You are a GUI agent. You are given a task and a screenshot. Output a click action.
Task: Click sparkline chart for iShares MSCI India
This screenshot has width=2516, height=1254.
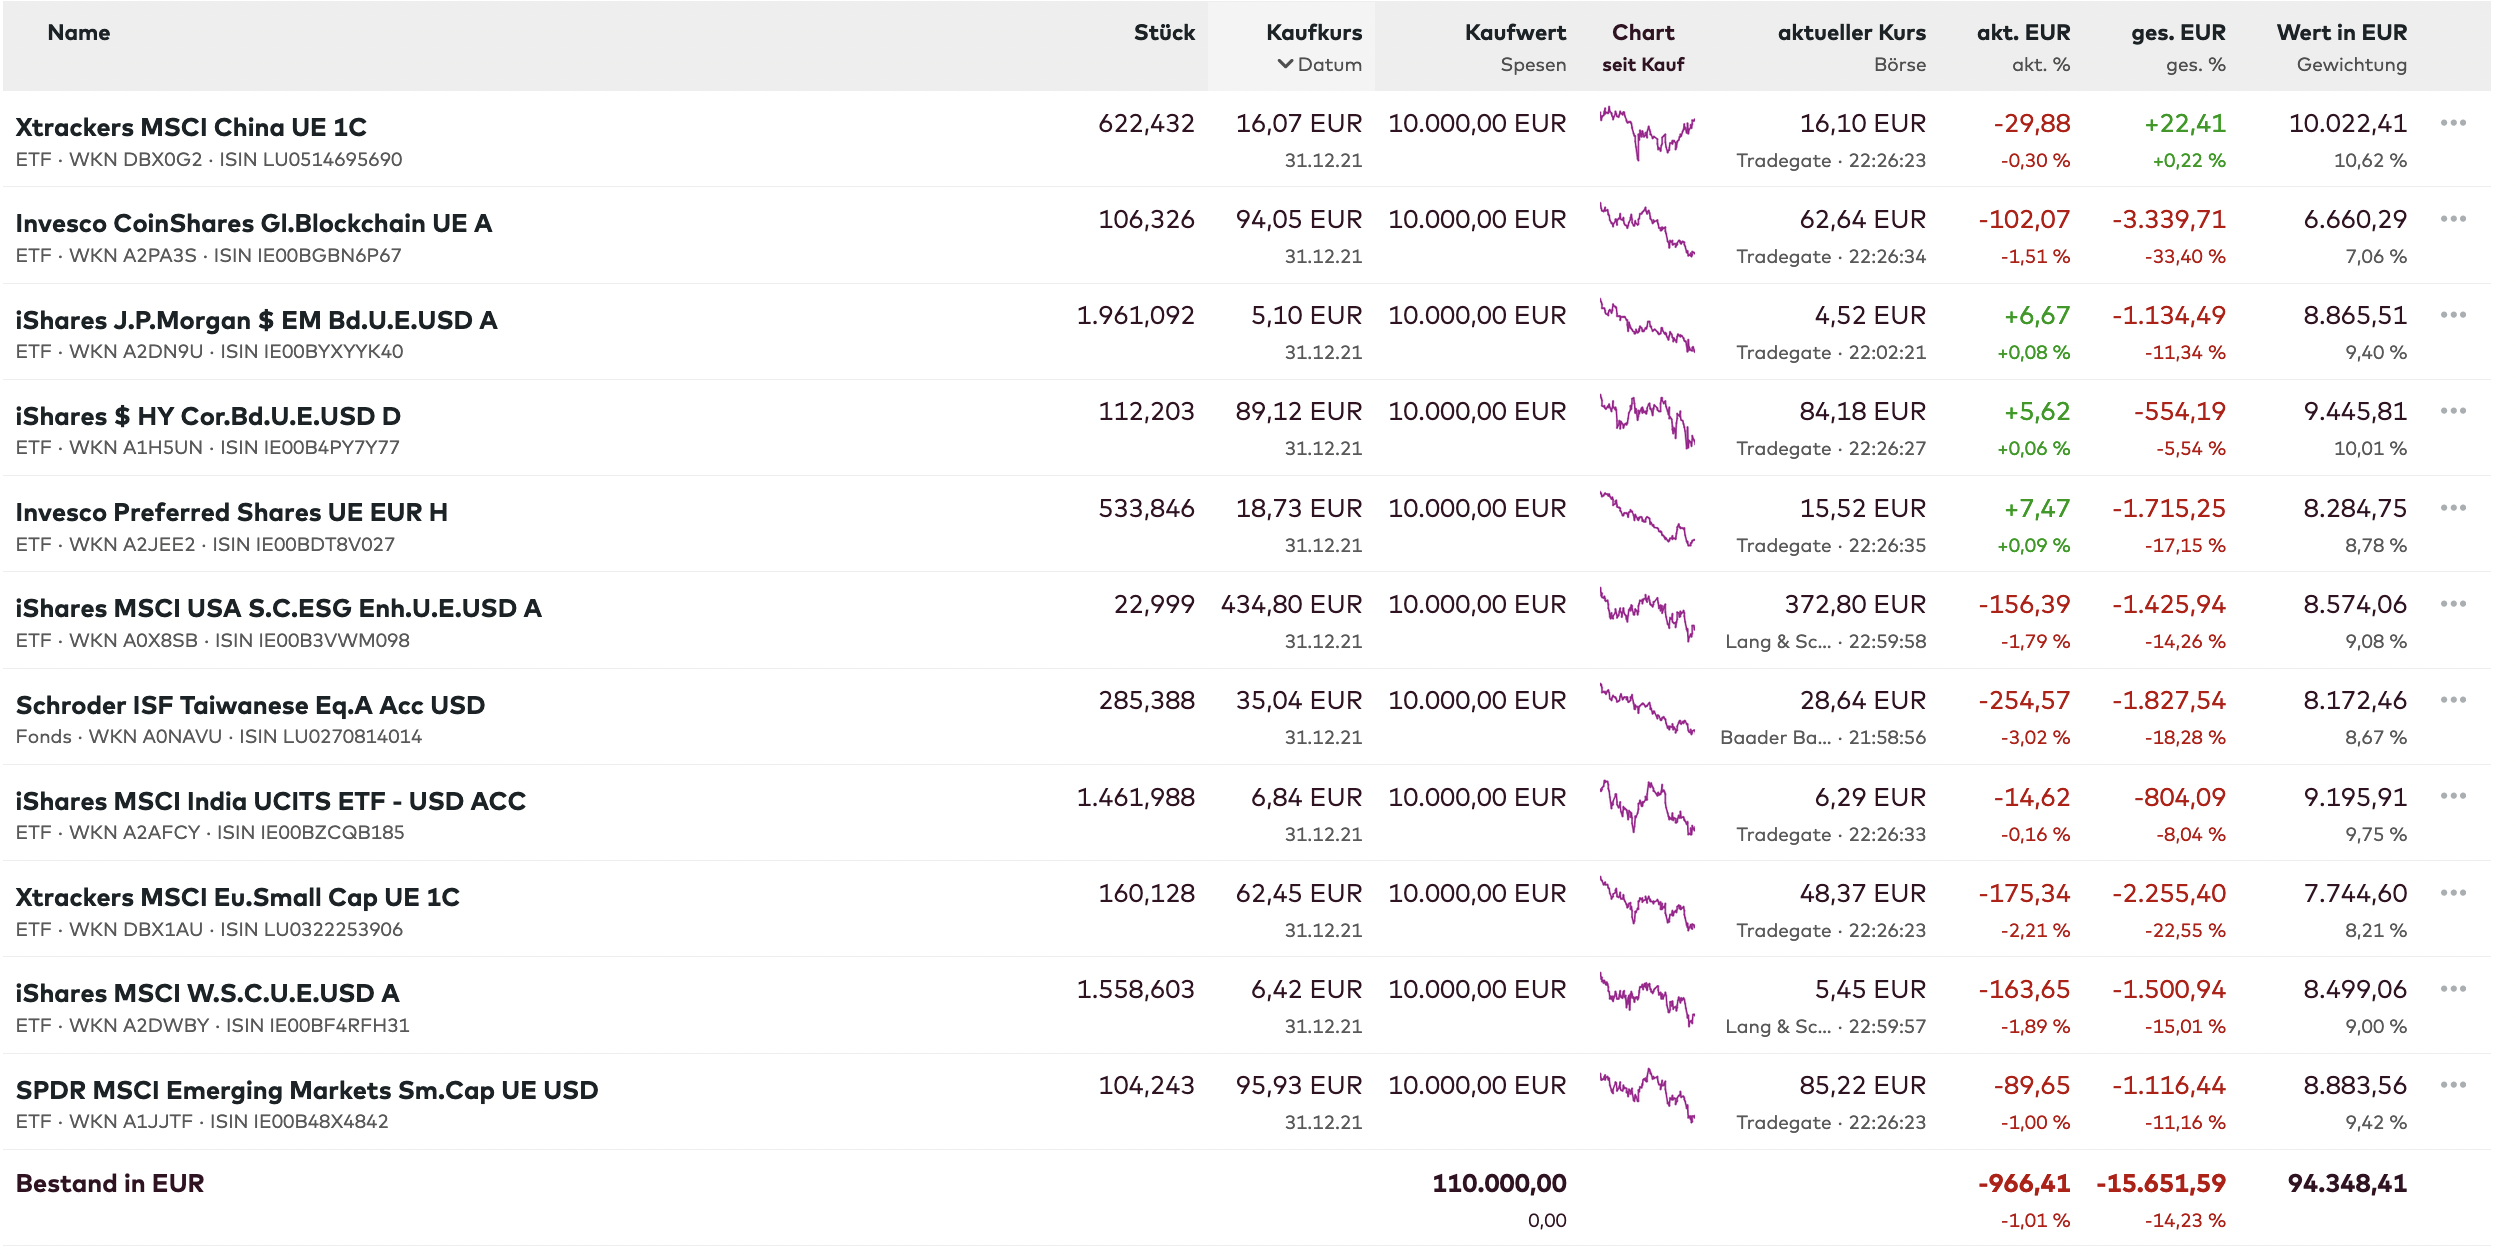pos(1646,808)
